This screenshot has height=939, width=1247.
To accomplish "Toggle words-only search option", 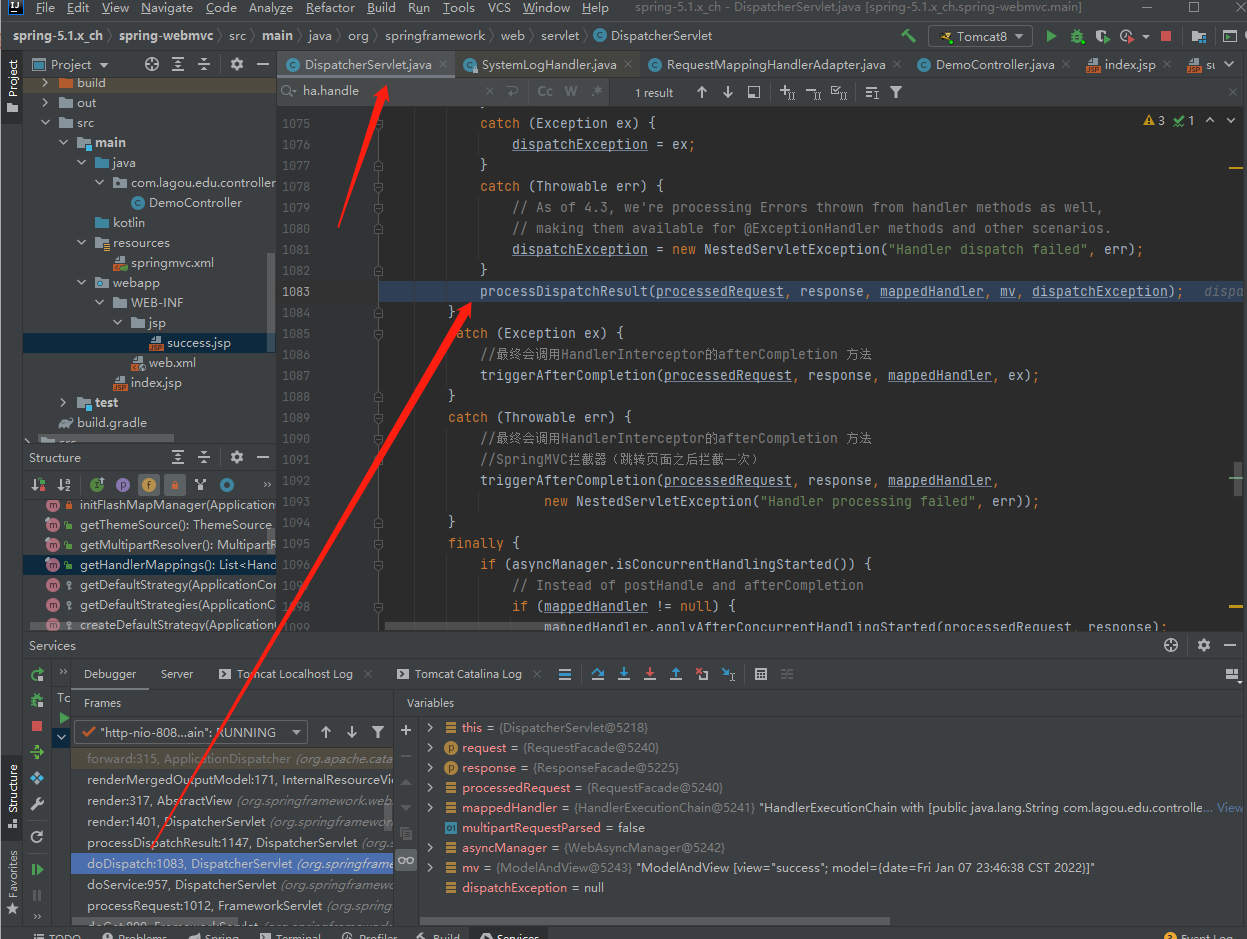I will (571, 90).
